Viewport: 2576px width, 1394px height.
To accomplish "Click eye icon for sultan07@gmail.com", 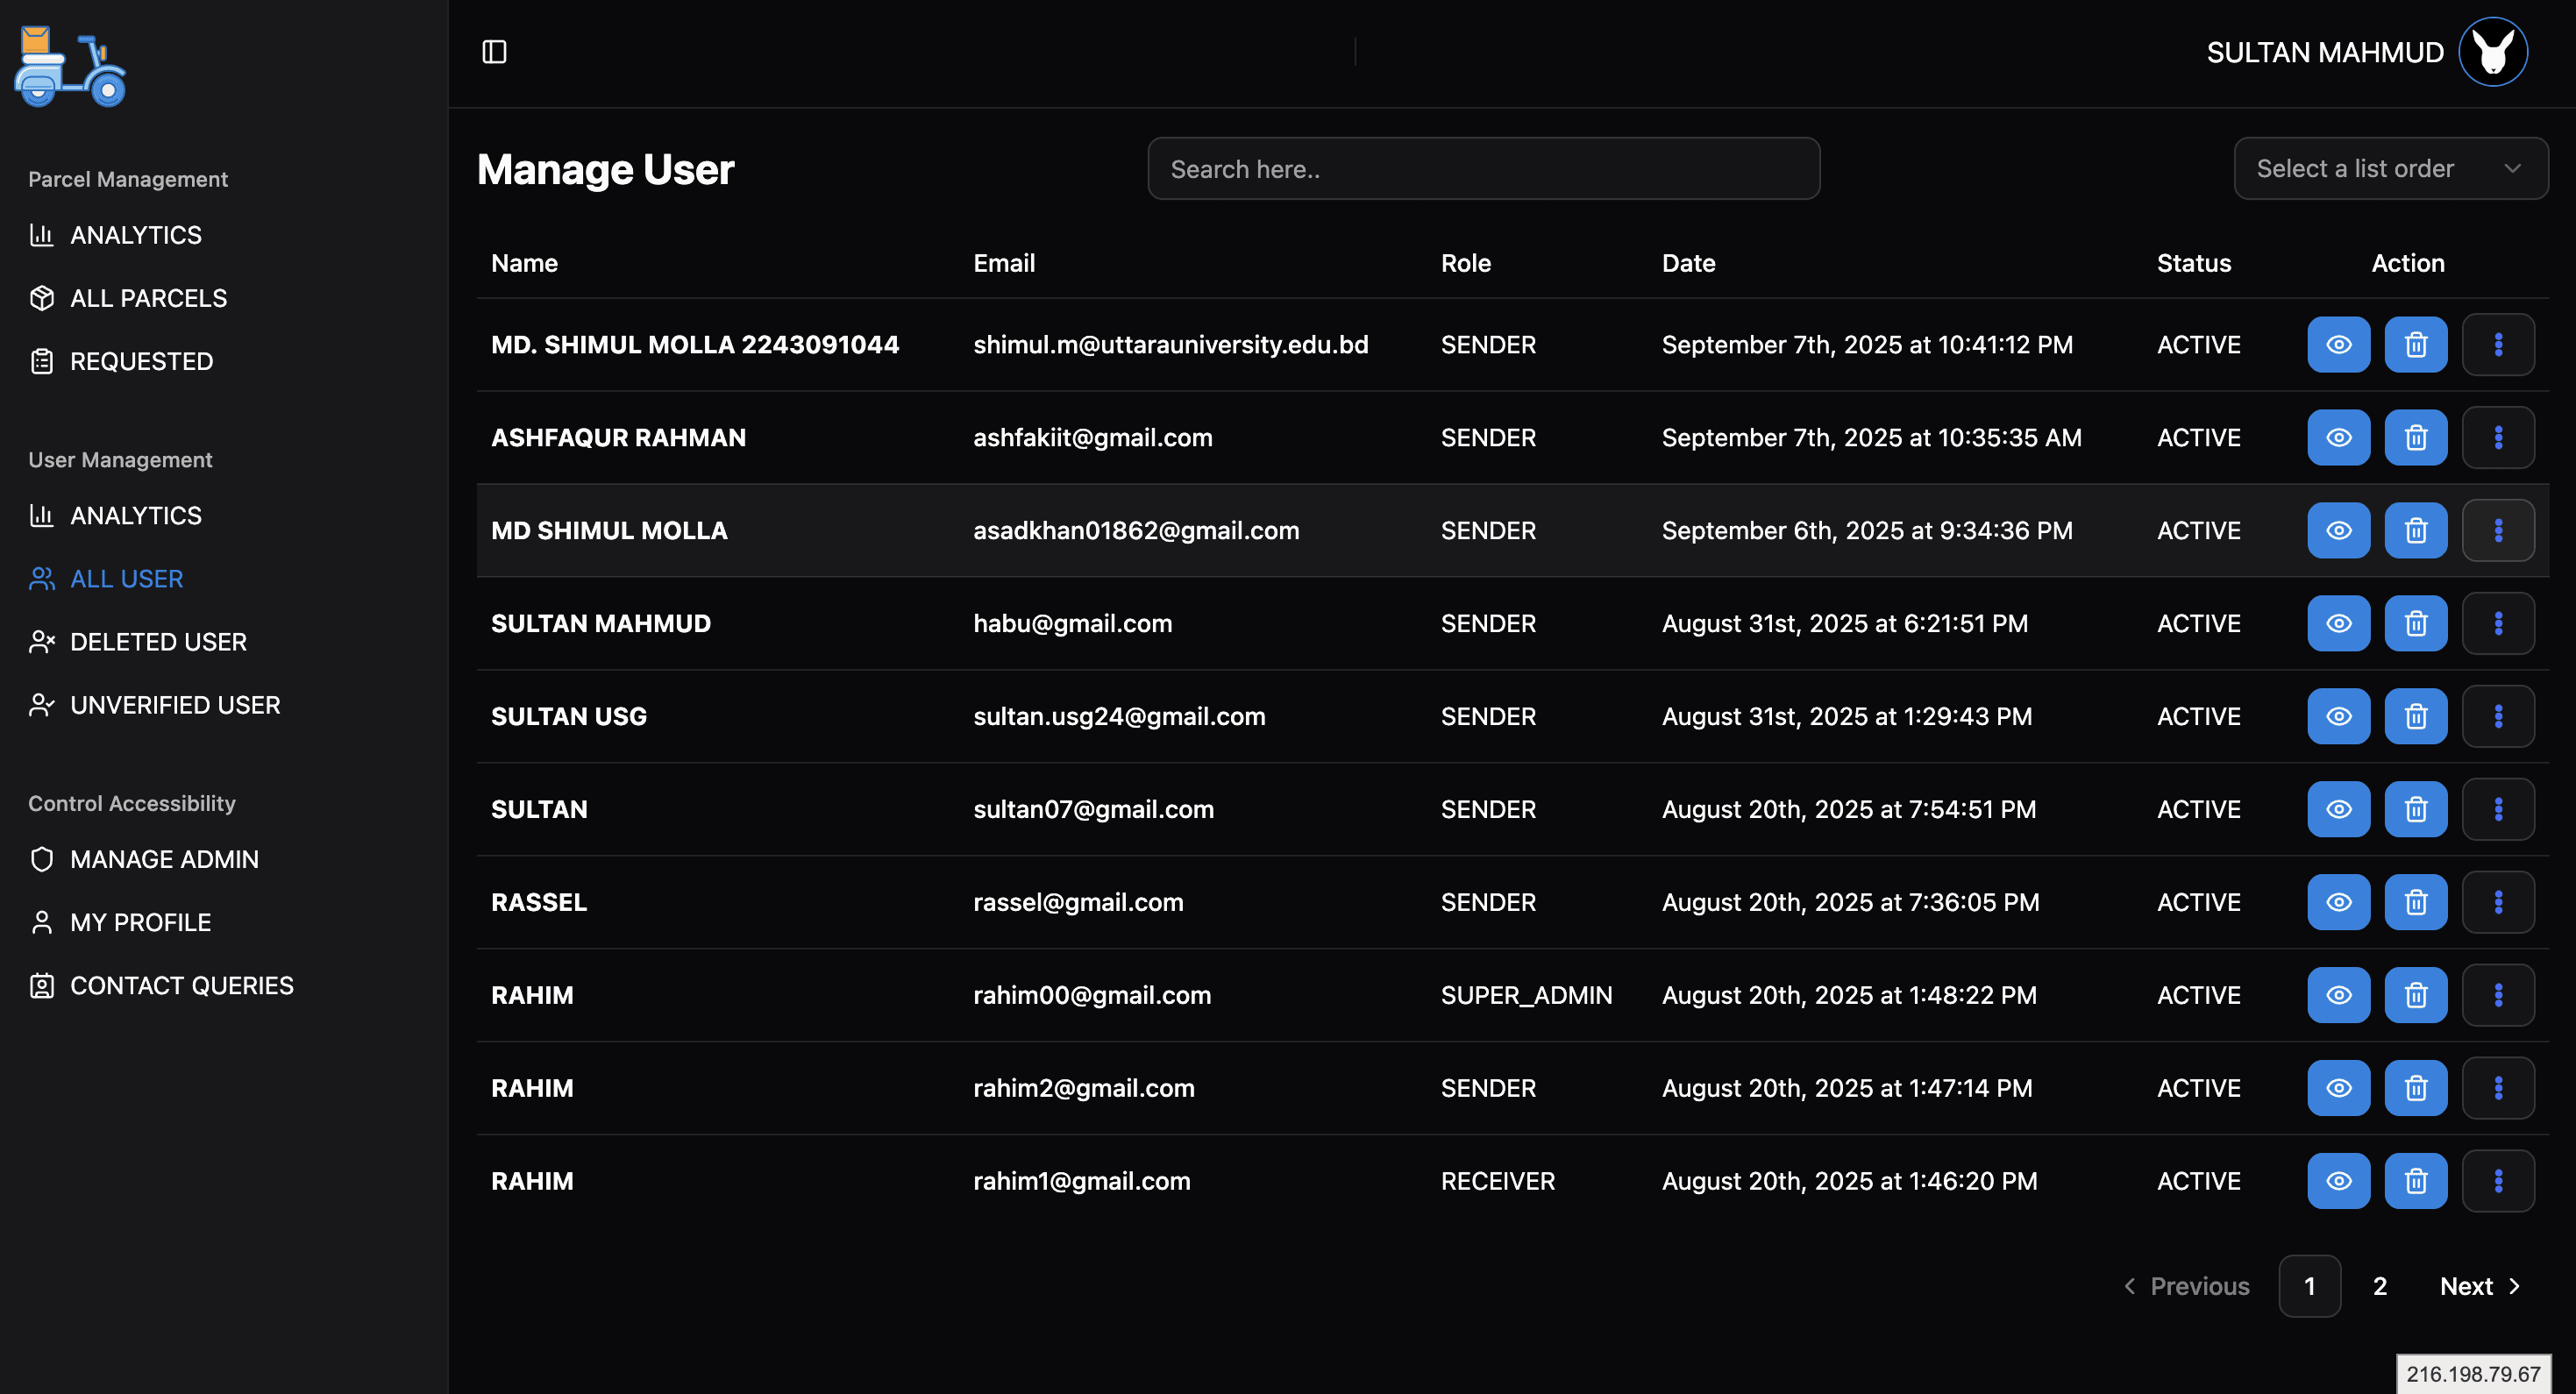I will tap(2338, 809).
